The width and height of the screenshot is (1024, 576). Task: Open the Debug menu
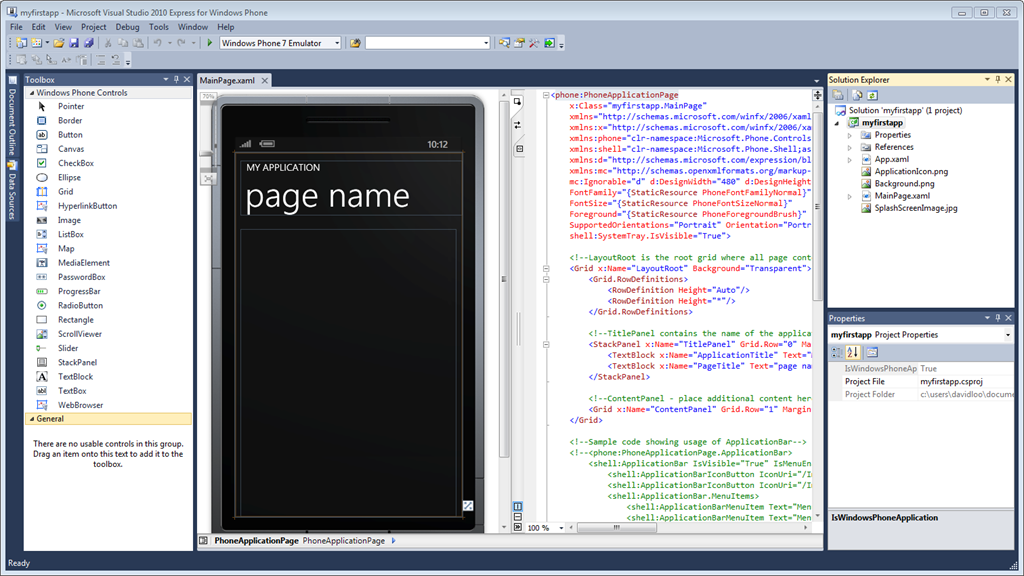click(x=127, y=27)
